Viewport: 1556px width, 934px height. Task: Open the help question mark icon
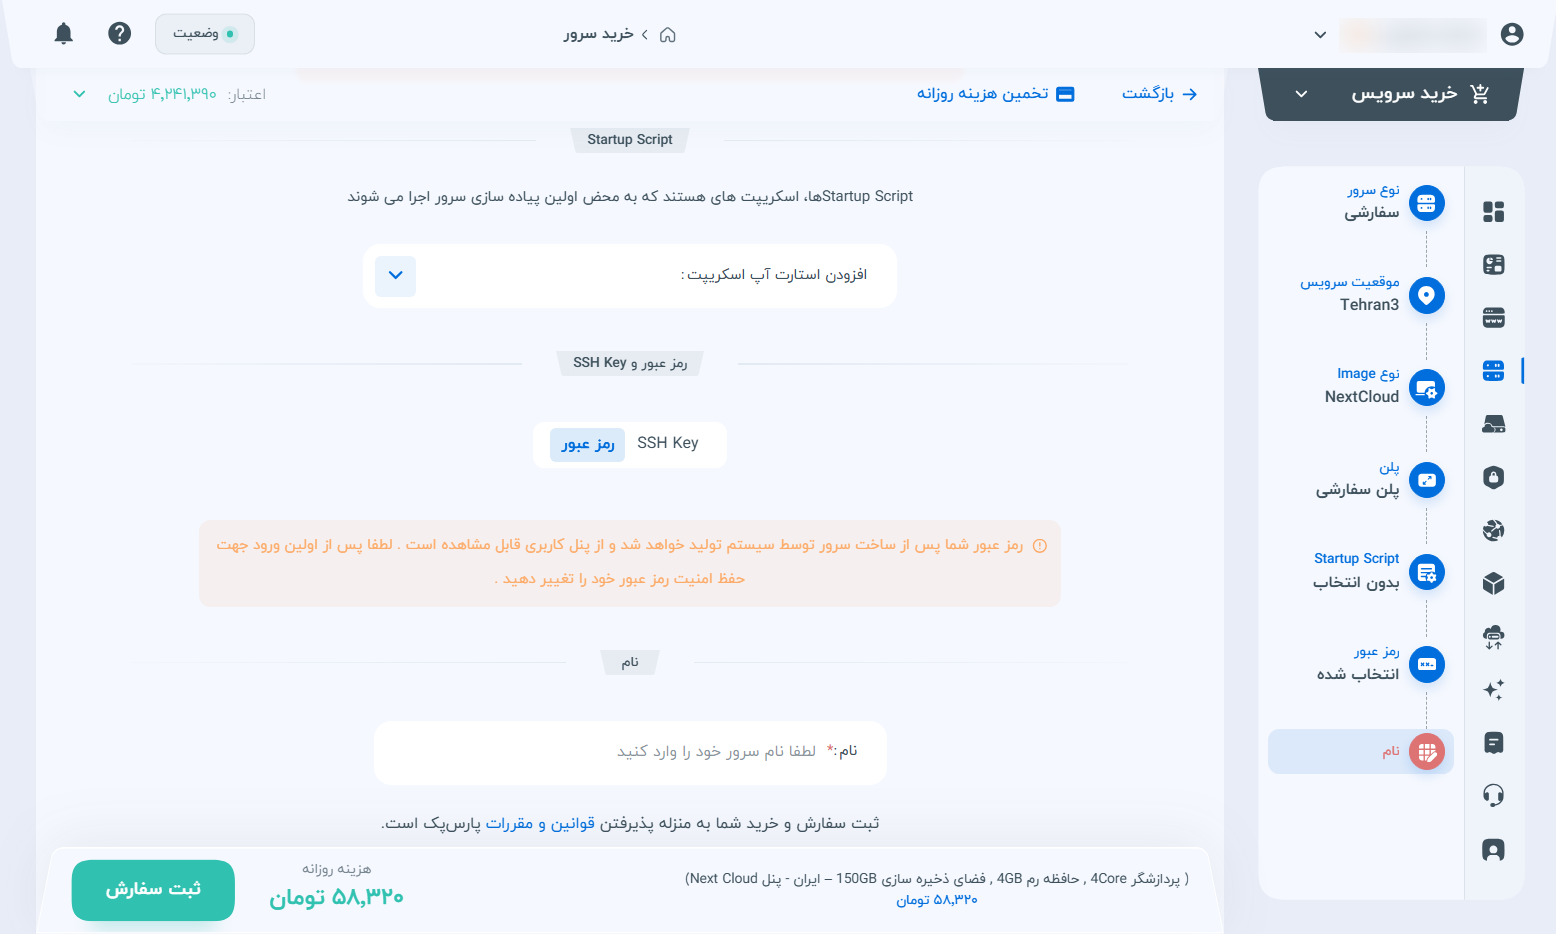(120, 34)
